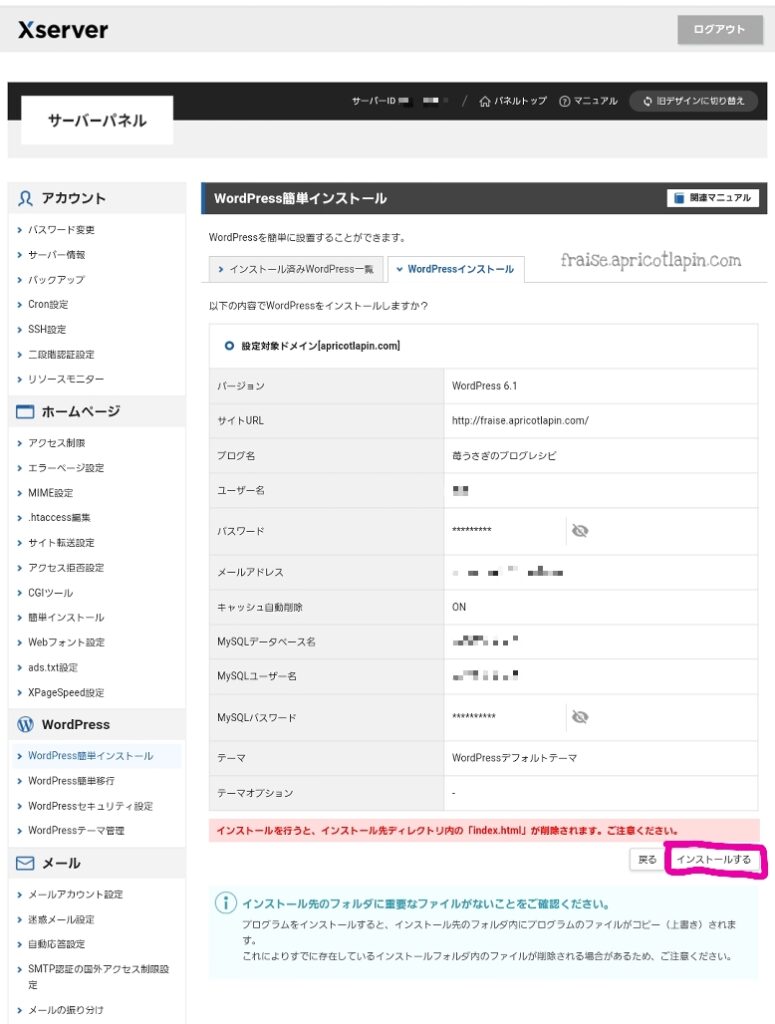
Task: Click the サーバーパネル title tab
Action: (x=97, y=120)
